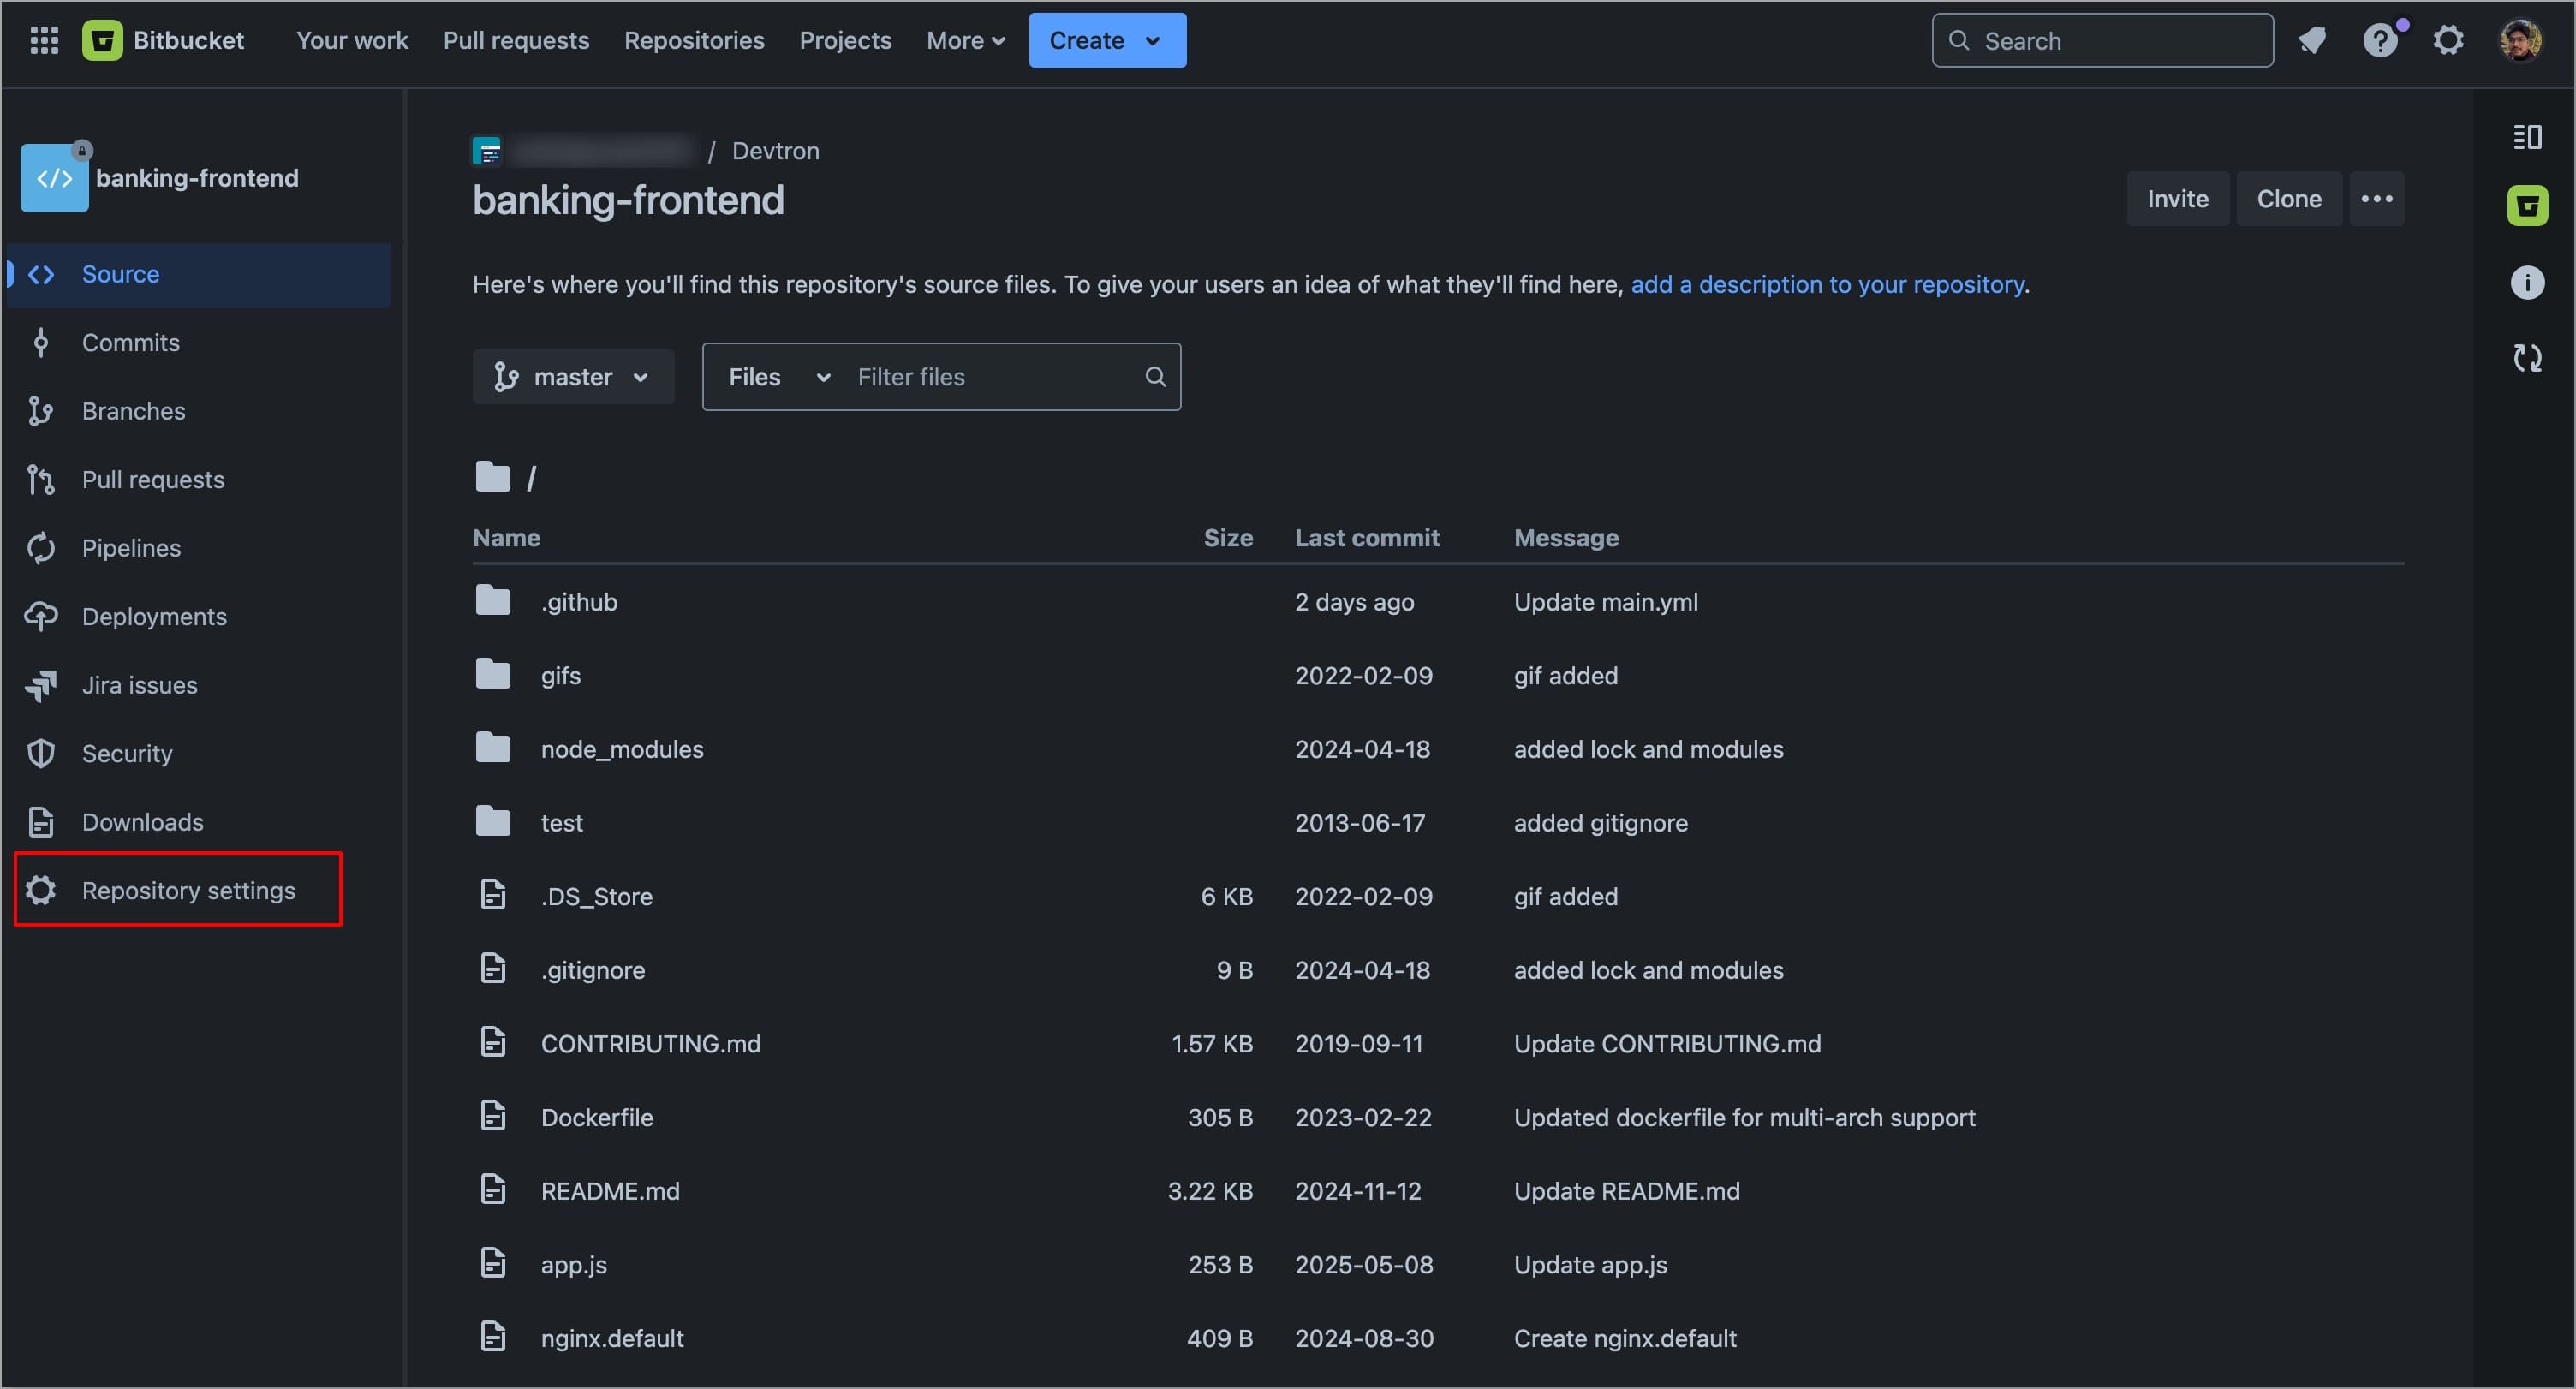Open the Files filter type dropdown
Screen dimensions: 2576x1389
(x=779, y=377)
